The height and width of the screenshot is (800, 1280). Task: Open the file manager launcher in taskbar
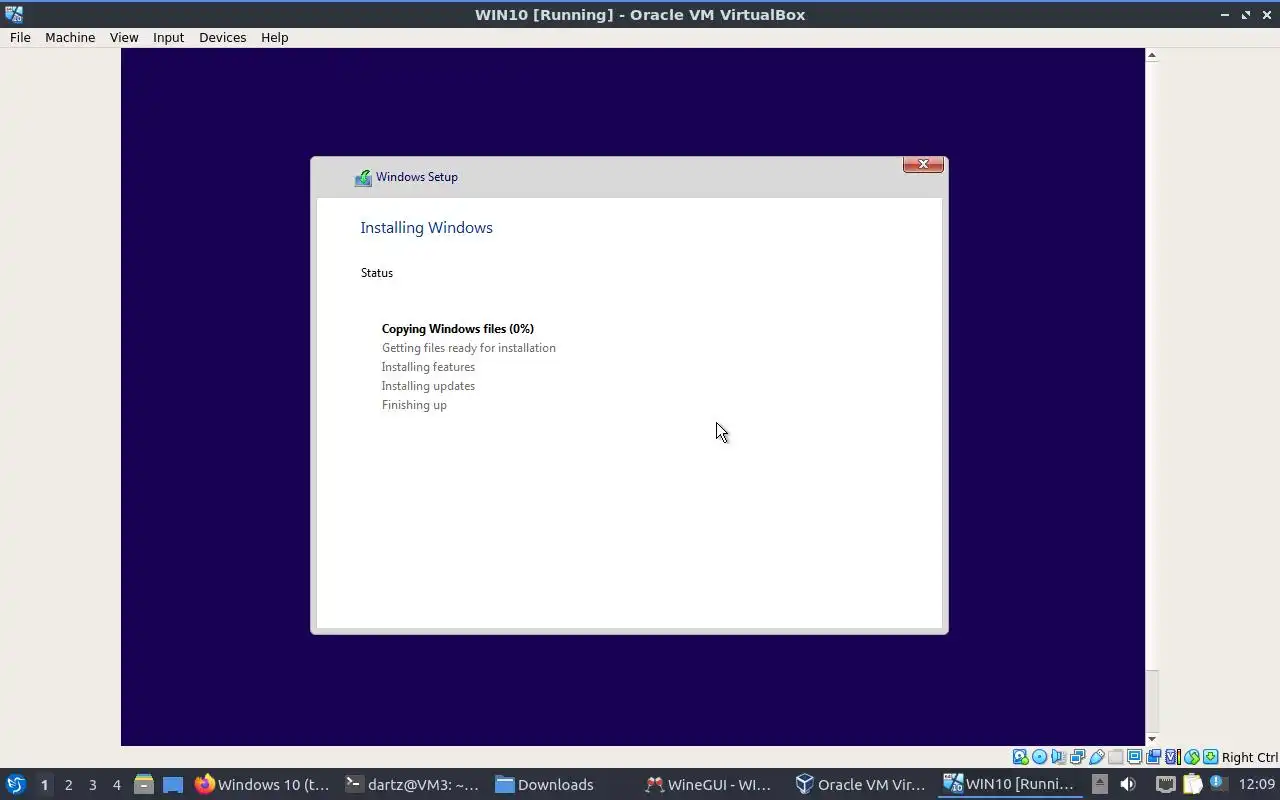(143, 784)
